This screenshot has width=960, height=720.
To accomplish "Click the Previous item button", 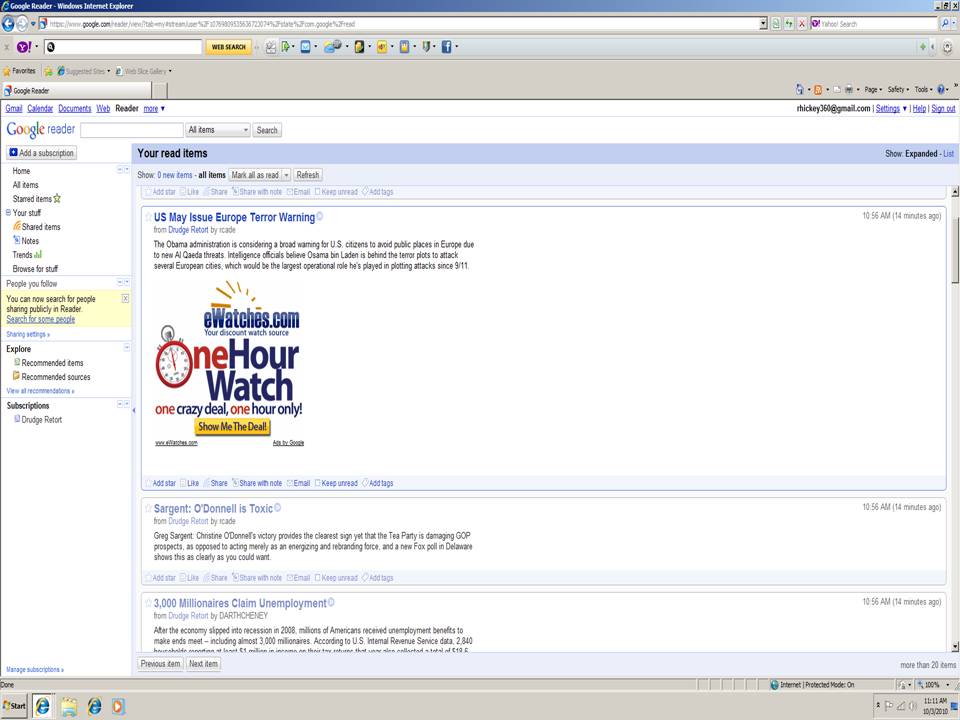I will (160, 664).
